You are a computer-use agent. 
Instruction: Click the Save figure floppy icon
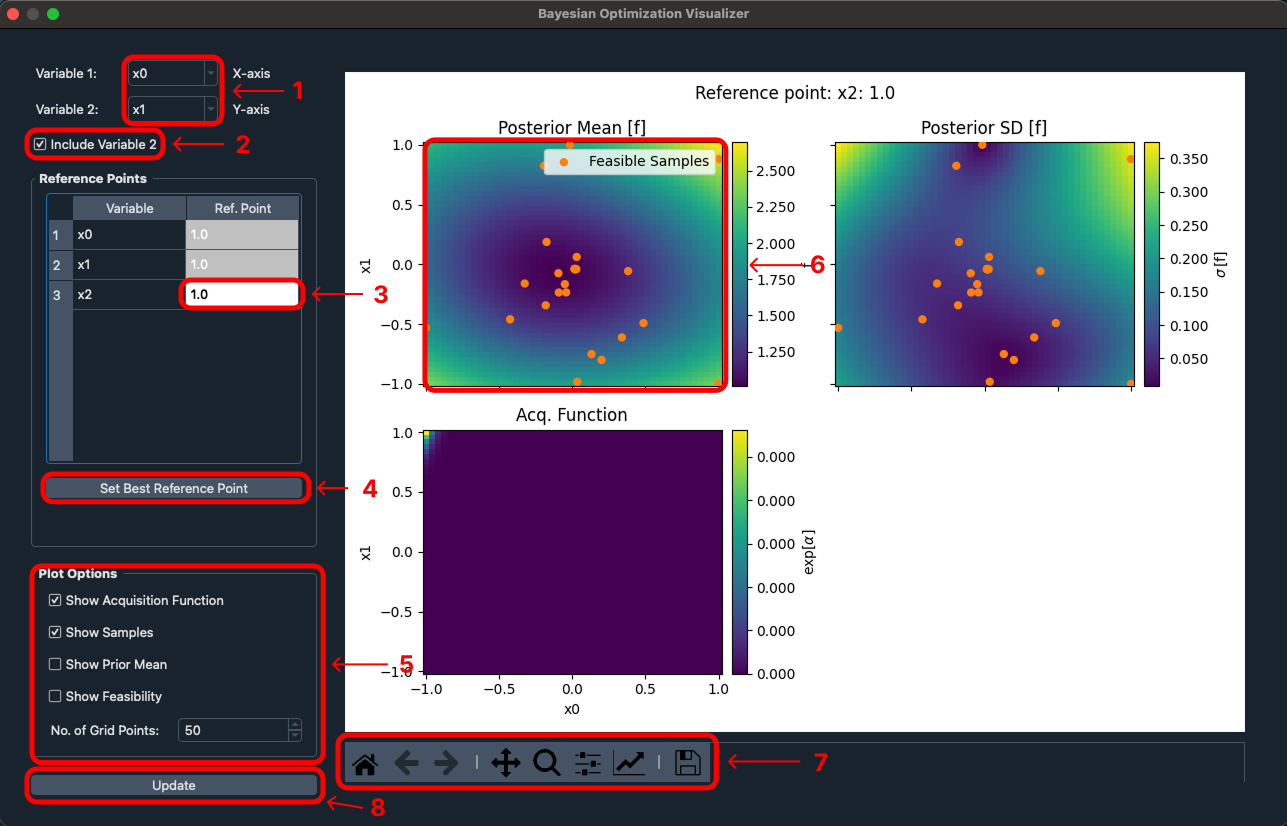(688, 764)
